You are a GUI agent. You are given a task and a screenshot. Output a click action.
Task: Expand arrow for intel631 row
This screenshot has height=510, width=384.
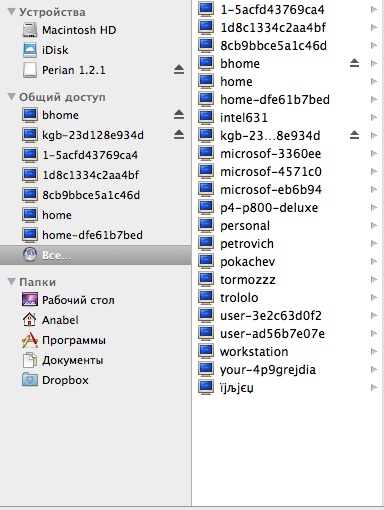pos(374,117)
